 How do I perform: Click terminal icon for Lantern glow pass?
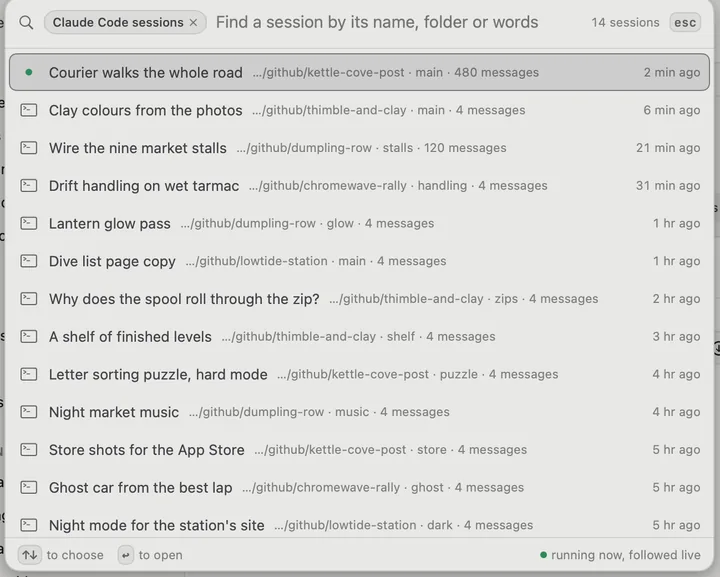28,223
